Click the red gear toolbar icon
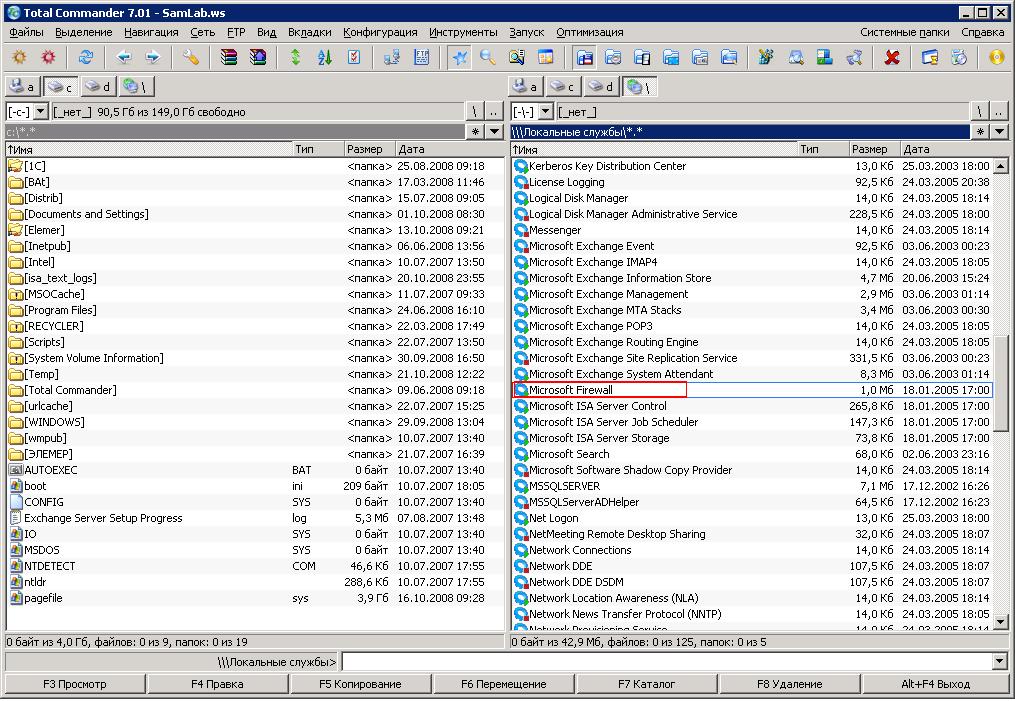 tap(49, 58)
